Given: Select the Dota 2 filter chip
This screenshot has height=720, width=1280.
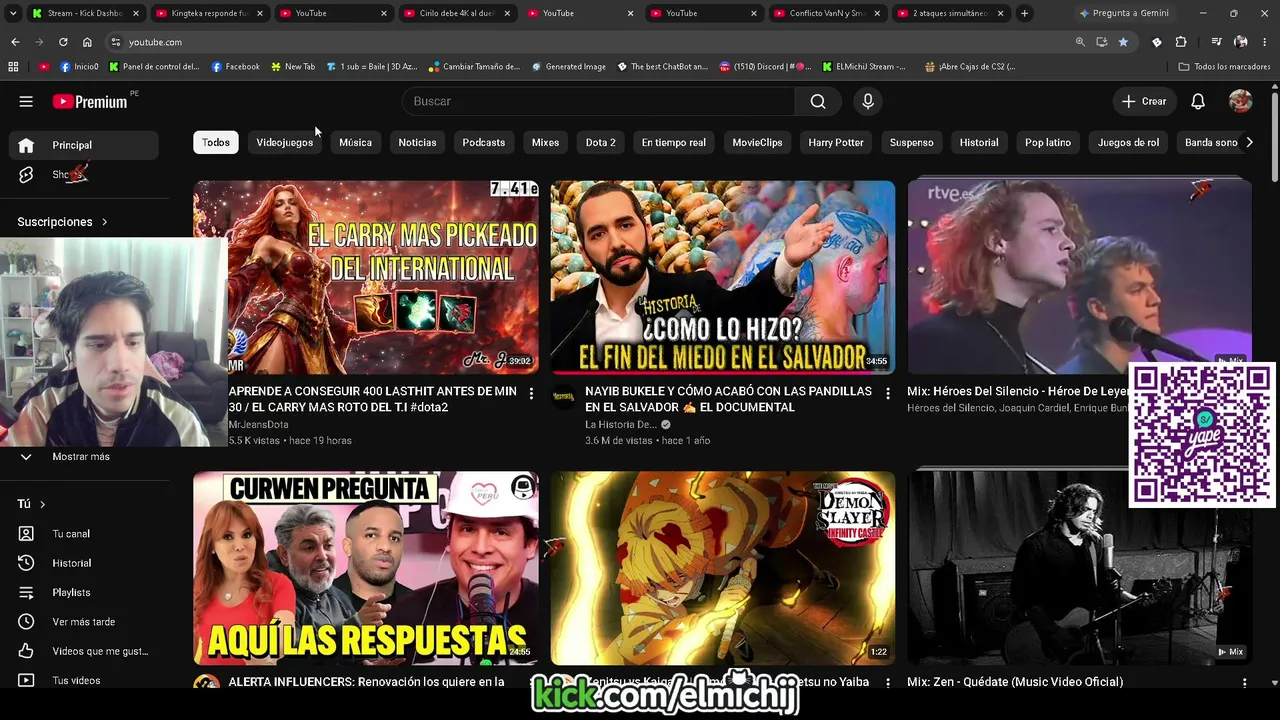Looking at the screenshot, I should coord(601,142).
